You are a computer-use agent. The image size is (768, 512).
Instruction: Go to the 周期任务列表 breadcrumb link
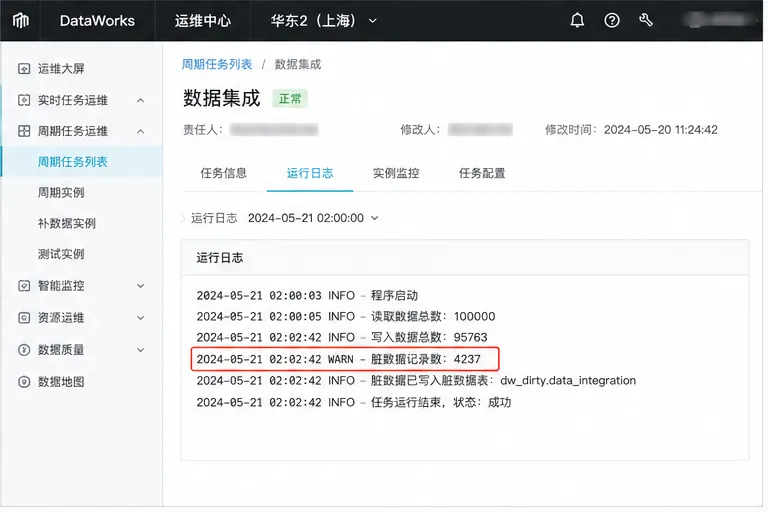tap(217, 64)
